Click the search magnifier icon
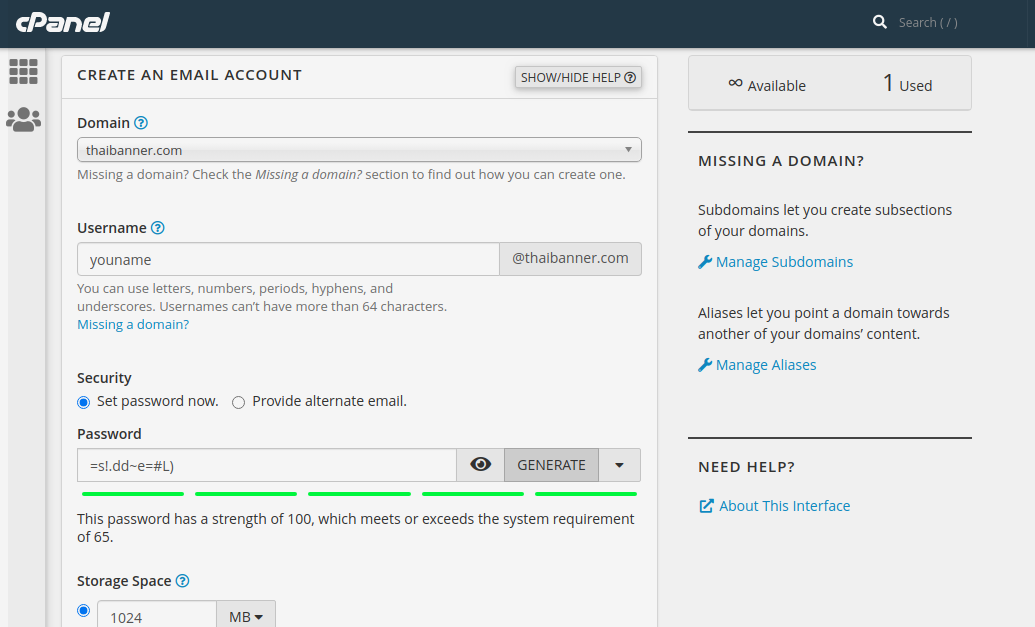This screenshot has height=627, width=1035. coord(880,22)
